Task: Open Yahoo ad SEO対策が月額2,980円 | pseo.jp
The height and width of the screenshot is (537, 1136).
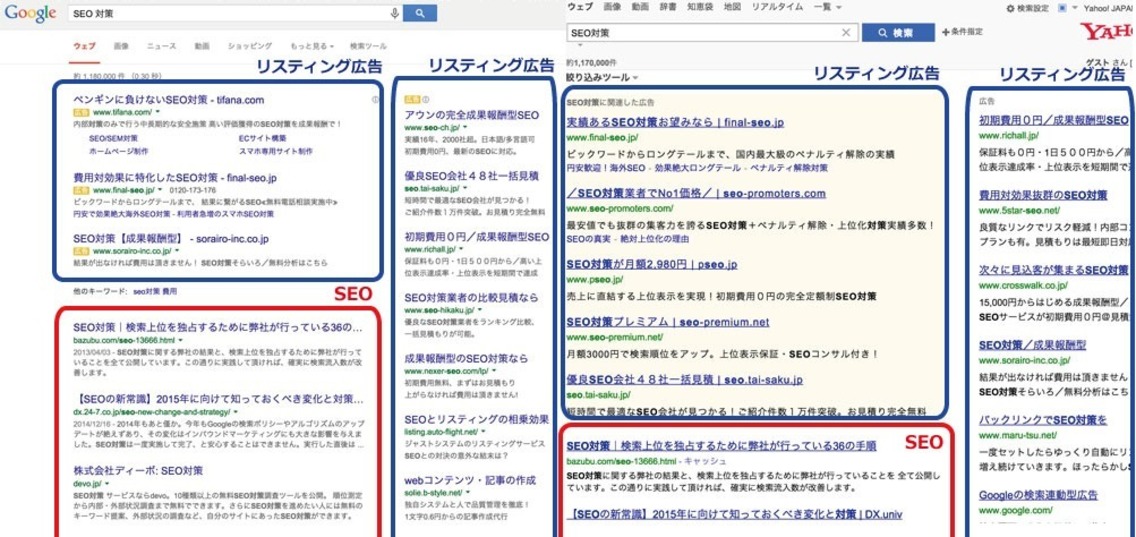Action: pos(652,265)
